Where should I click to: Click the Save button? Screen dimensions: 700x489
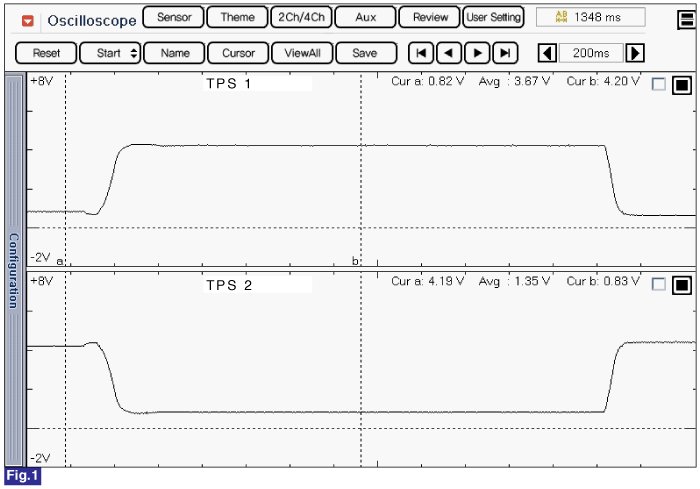365,53
